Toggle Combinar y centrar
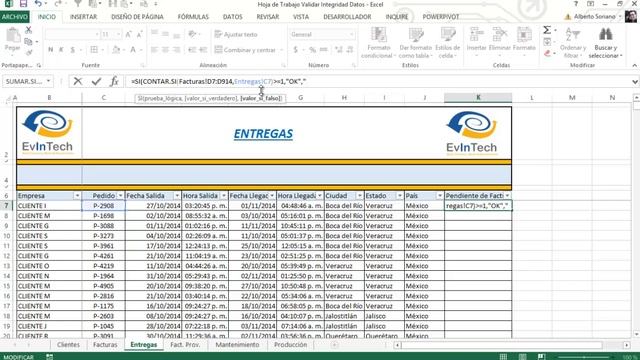 pos(245,50)
